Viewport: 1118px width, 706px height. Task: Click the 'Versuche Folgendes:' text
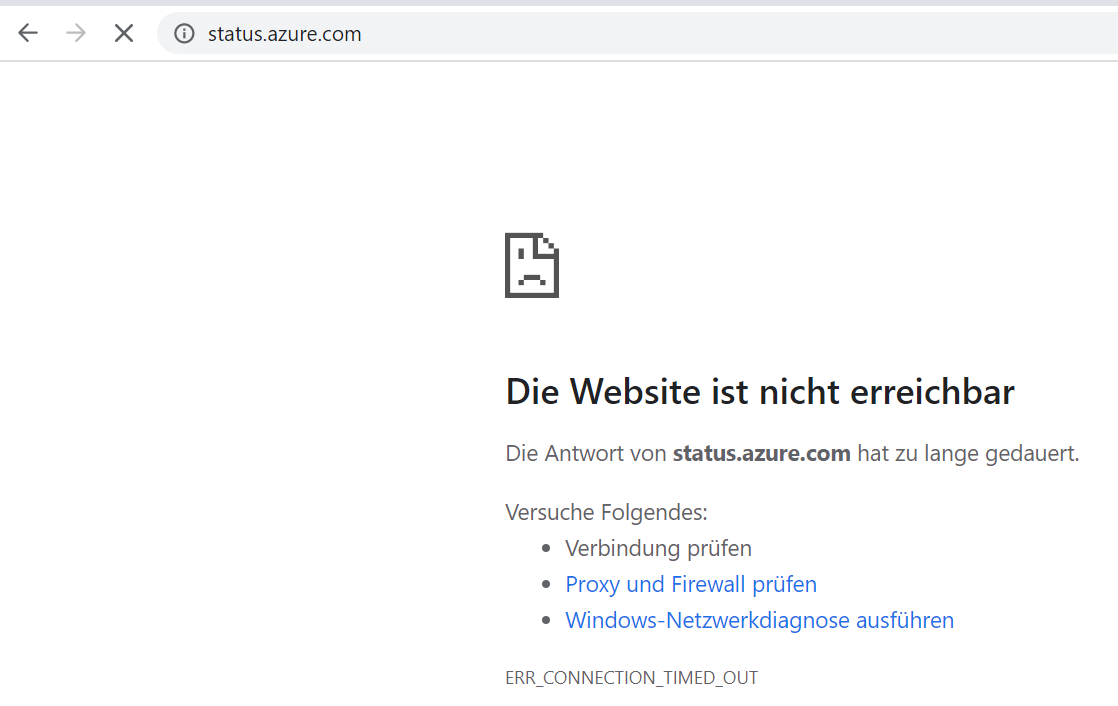(x=606, y=512)
